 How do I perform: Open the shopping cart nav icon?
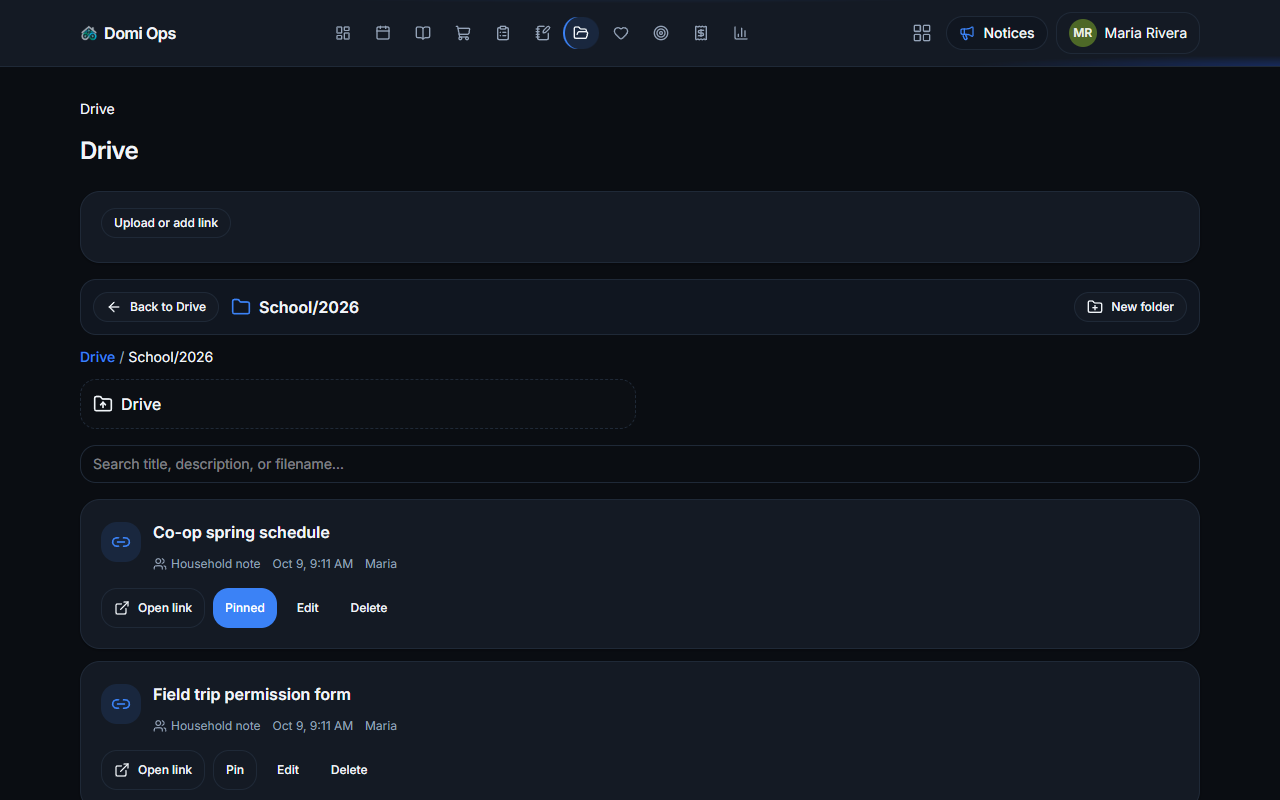pos(463,33)
